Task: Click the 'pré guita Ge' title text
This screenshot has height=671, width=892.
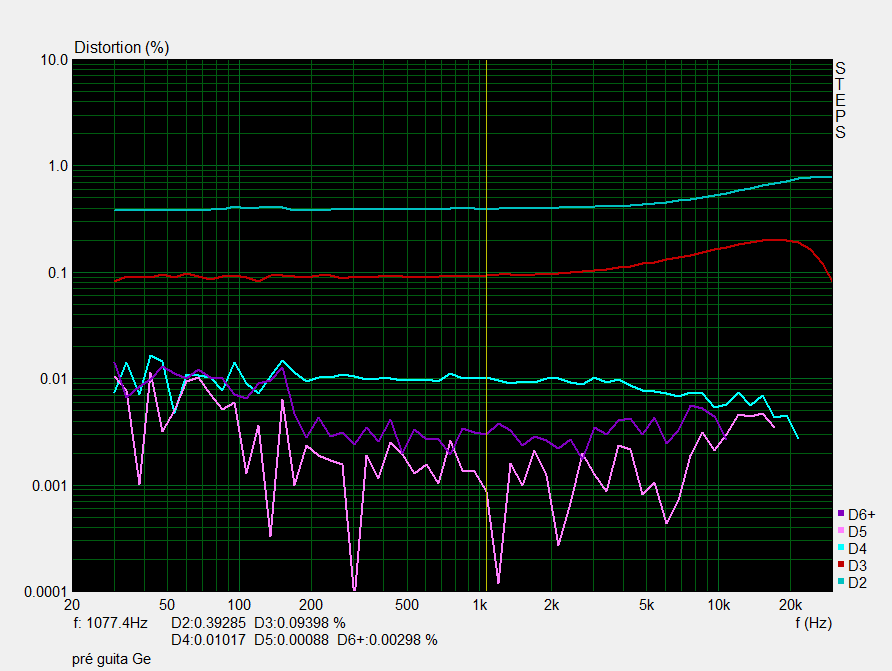Action: point(112,659)
